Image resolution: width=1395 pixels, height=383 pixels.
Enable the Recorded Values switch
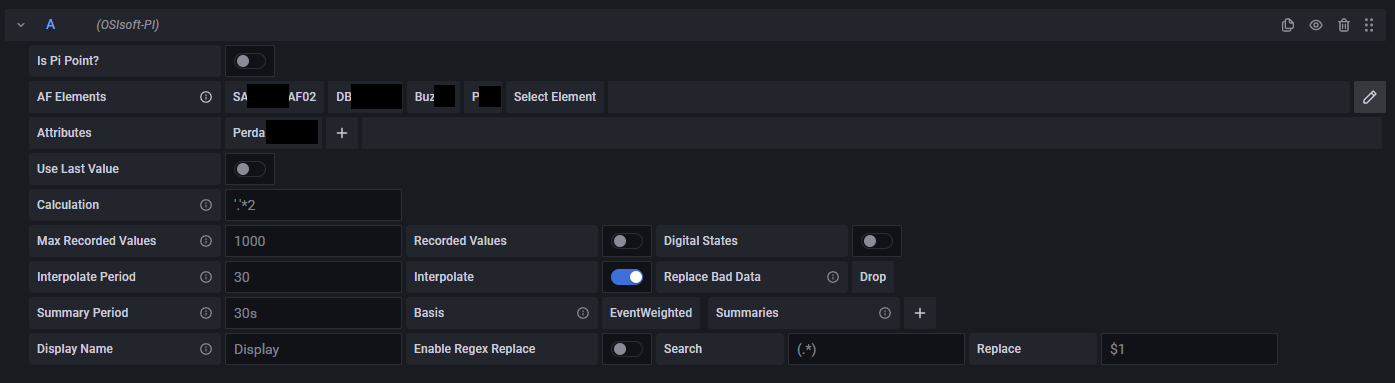pyautogui.click(x=627, y=241)
